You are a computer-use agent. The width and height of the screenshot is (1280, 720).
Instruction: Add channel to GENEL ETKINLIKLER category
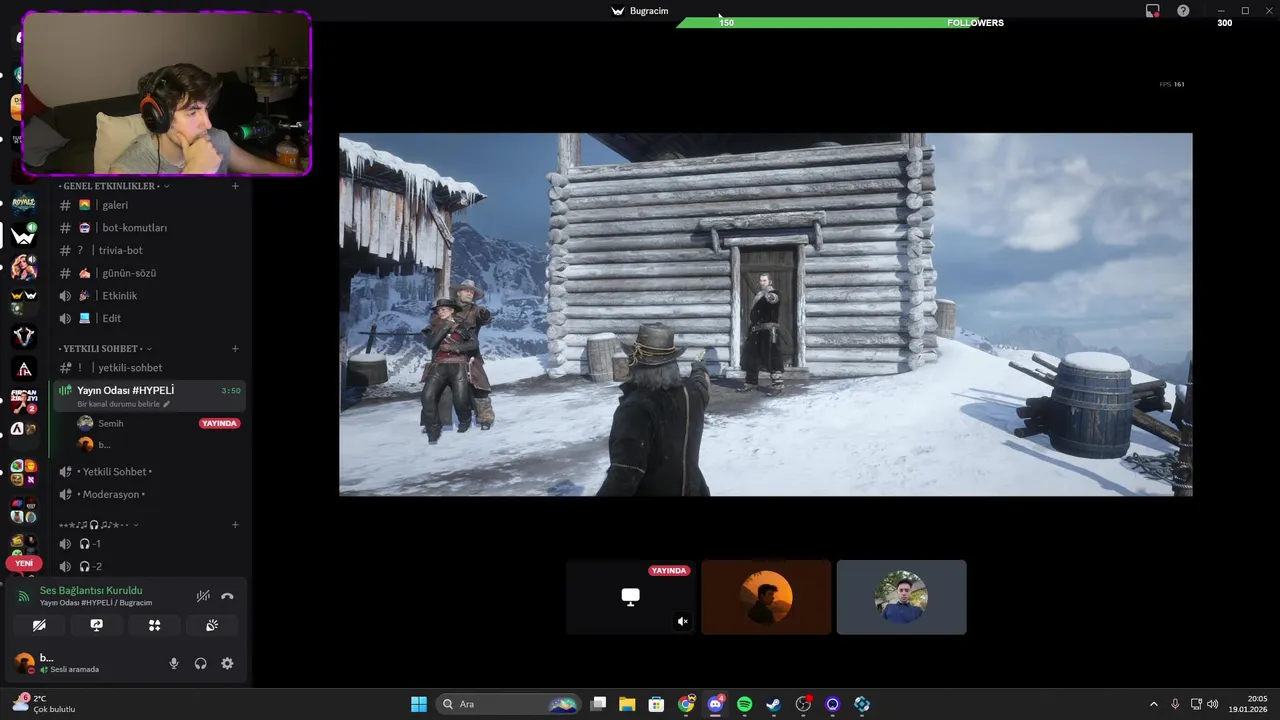coord(235,186)
